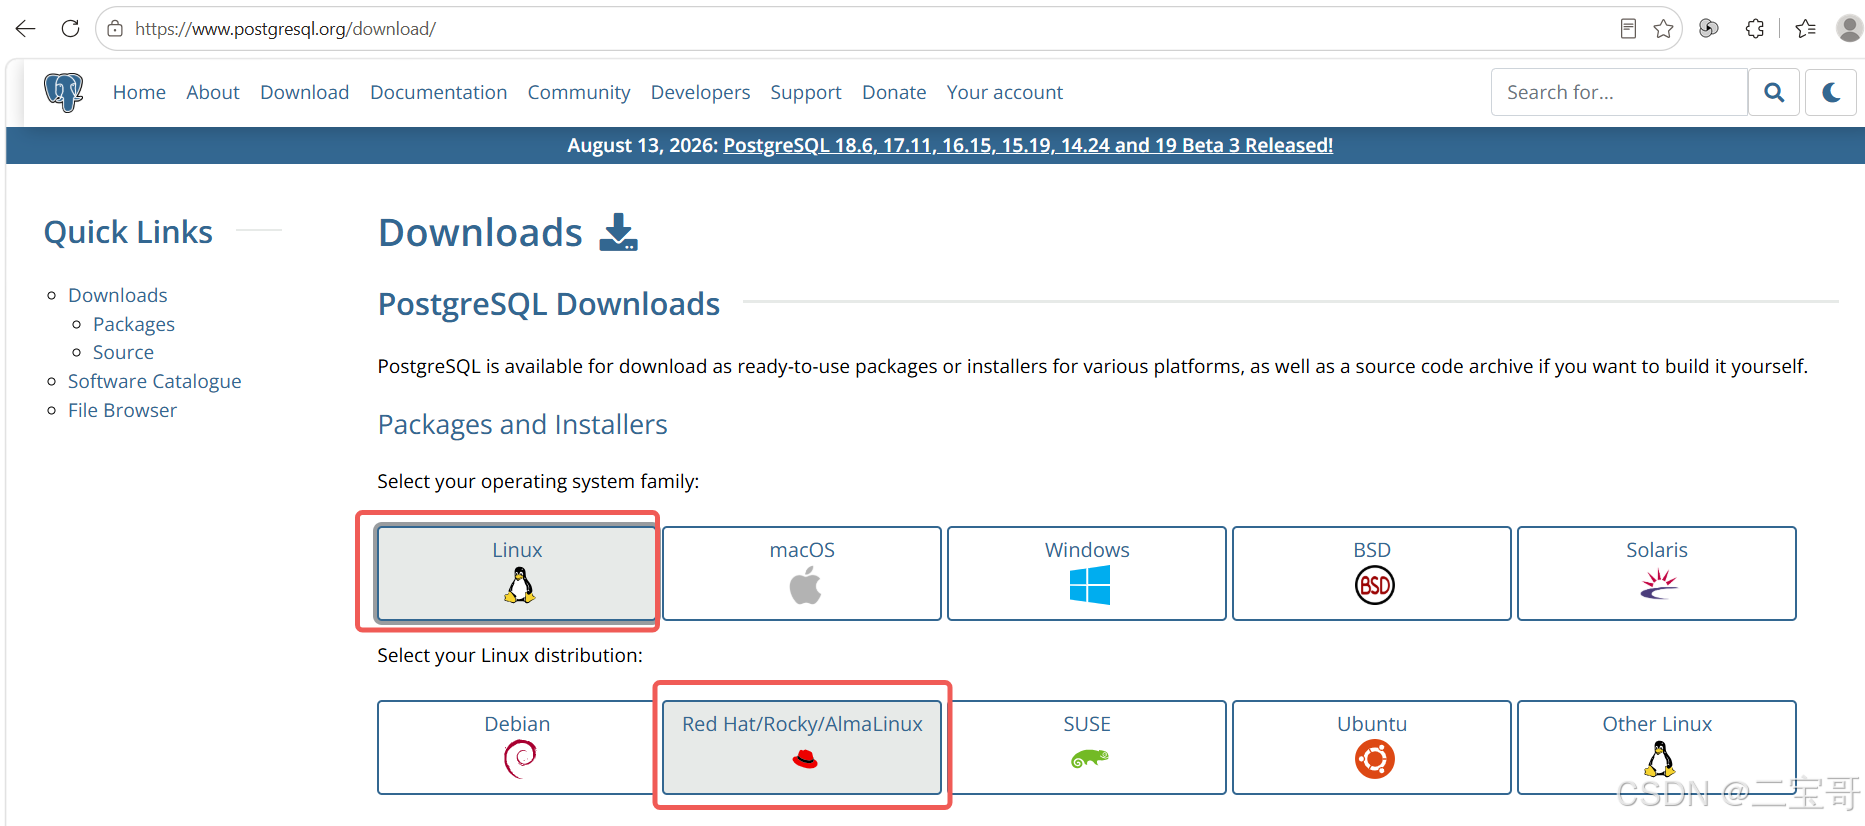Click the Search for... input field
The image size is (1865, 826).
[x=1619, y=92]
